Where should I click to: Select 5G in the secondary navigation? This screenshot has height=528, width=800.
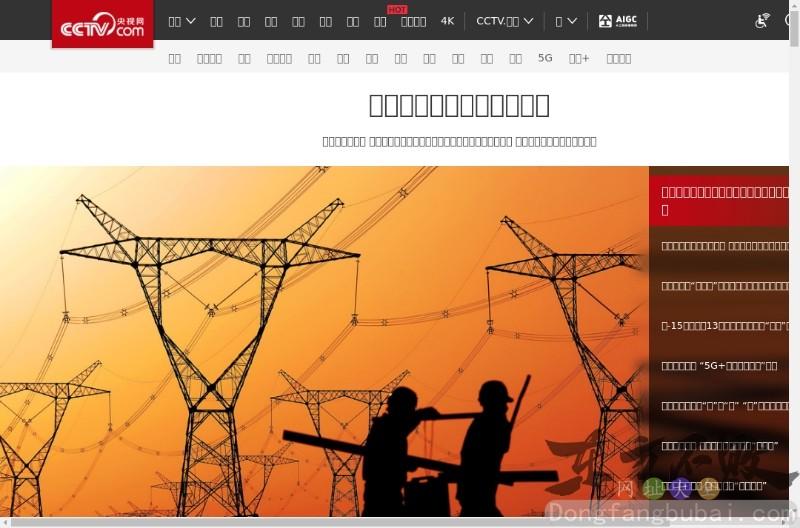[545, 58]
